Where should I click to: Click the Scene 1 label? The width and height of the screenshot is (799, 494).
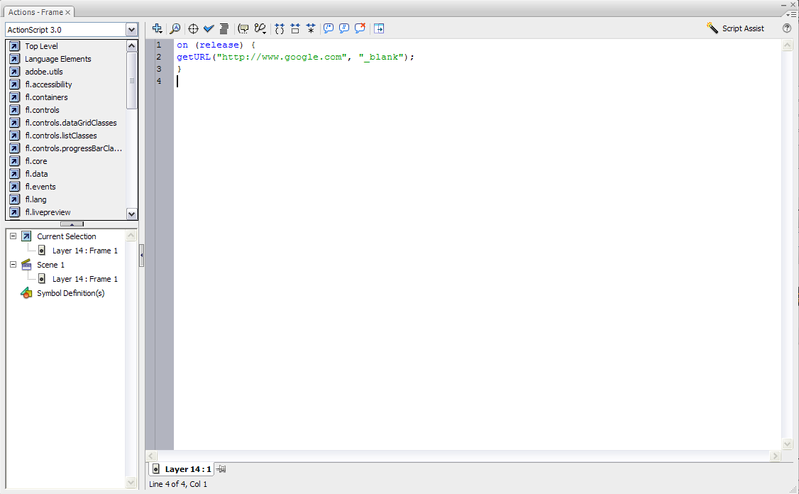(x=50, y=265)
